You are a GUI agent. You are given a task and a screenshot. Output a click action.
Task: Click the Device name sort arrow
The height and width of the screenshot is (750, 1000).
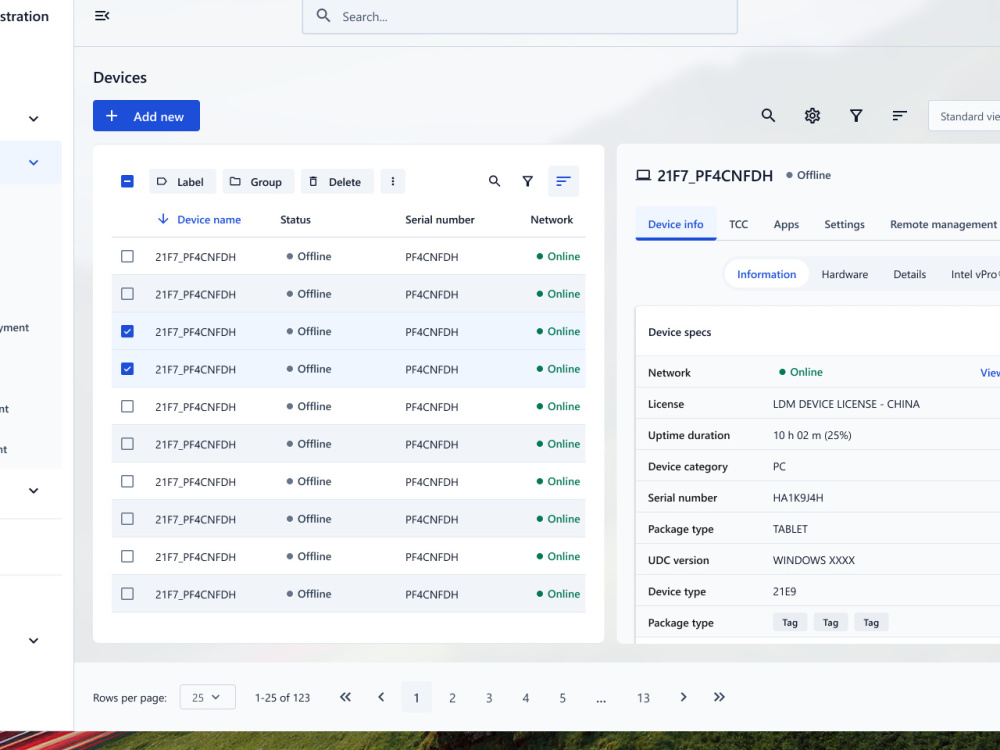[163, 219]
